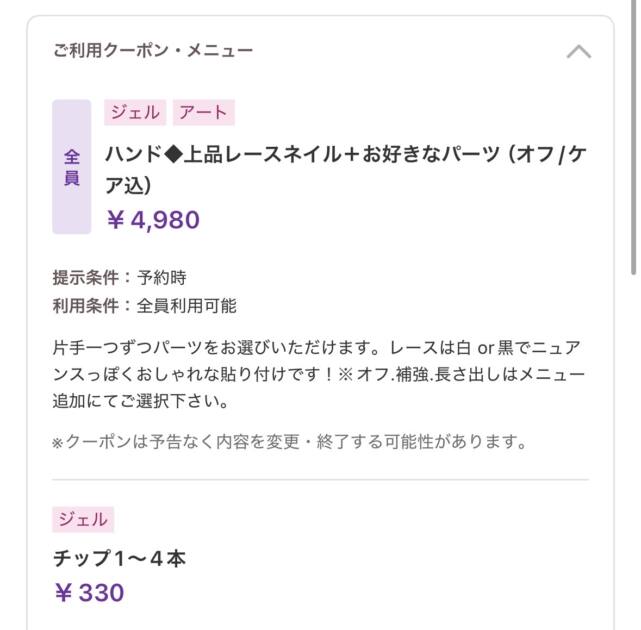Select the アート tag

(203, 112)
